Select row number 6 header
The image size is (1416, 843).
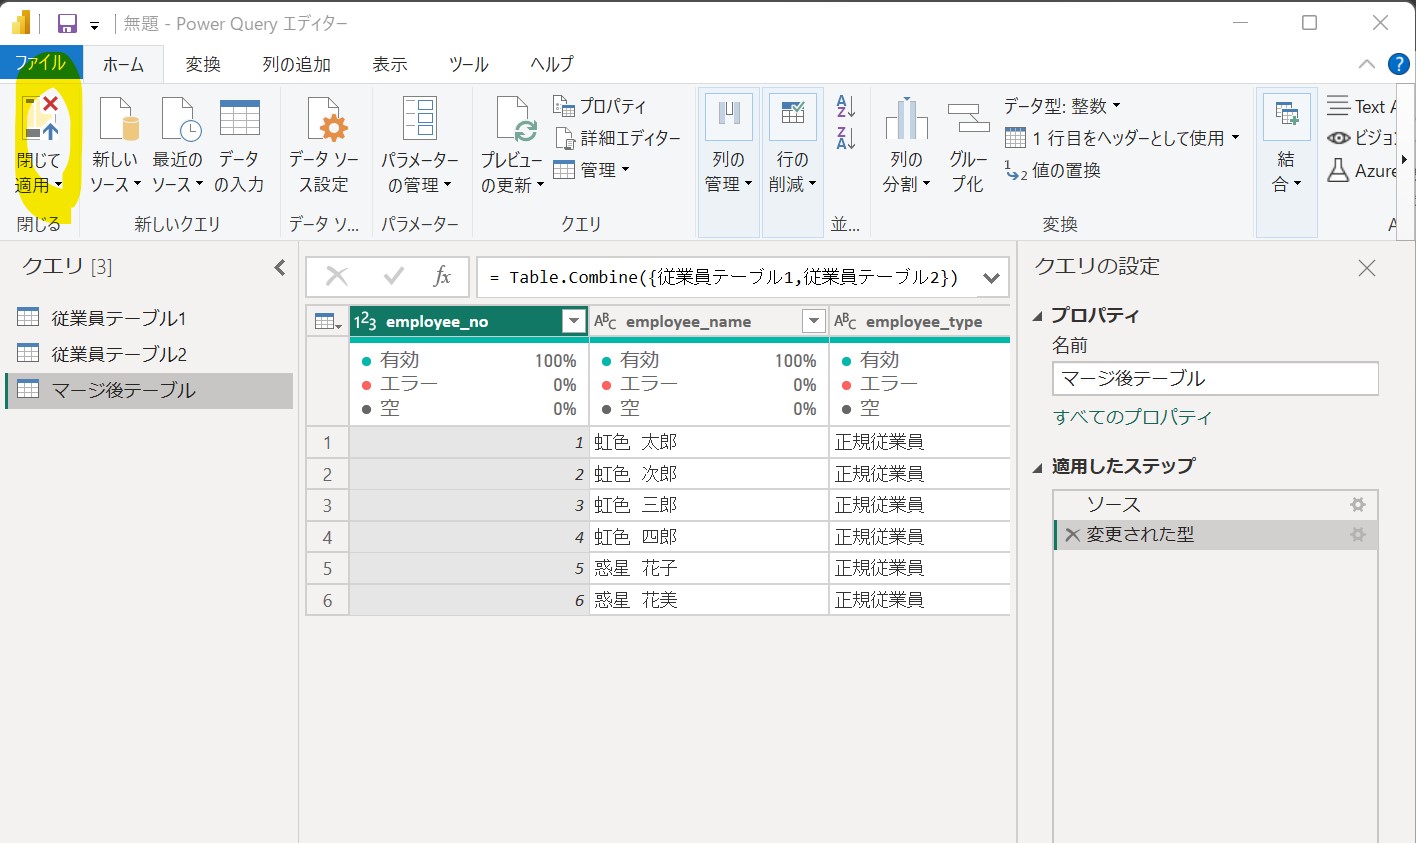click(327, 600)
